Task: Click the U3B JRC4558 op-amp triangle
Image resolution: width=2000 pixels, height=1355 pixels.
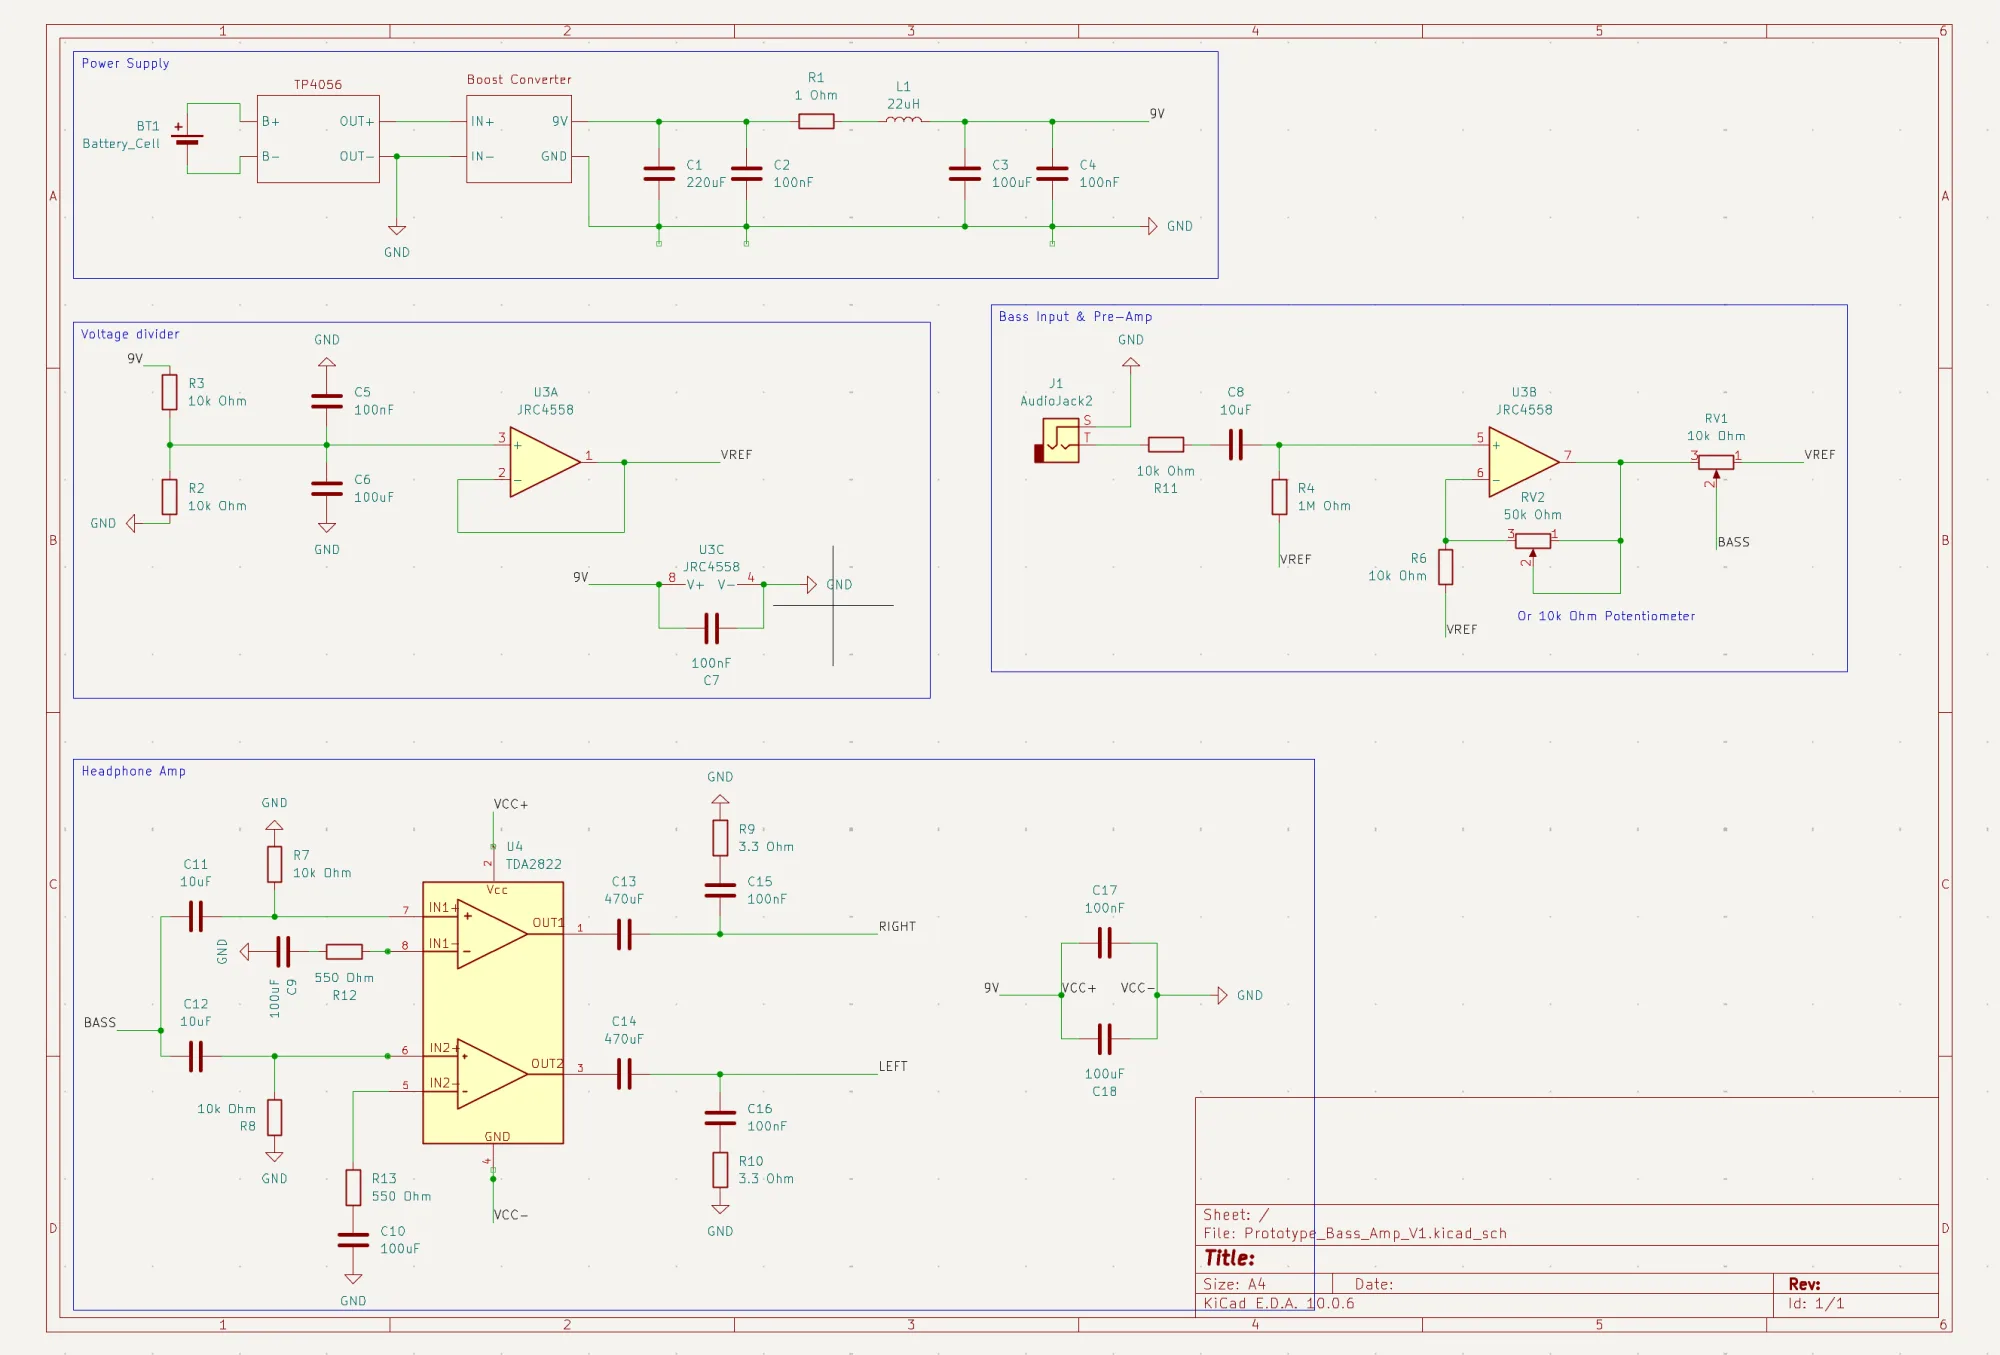Action: point(1524,462)
